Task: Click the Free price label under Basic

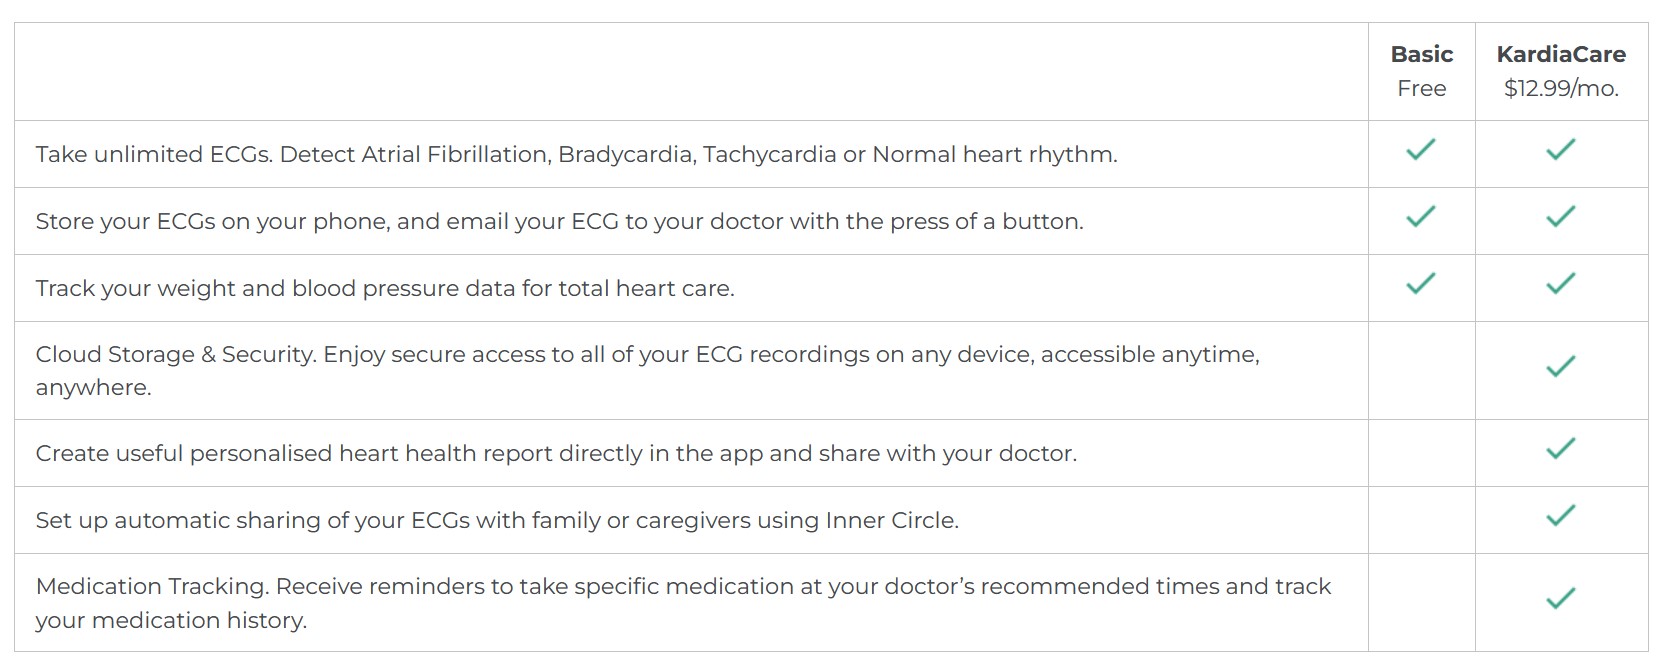Action: click(1421, 88)
